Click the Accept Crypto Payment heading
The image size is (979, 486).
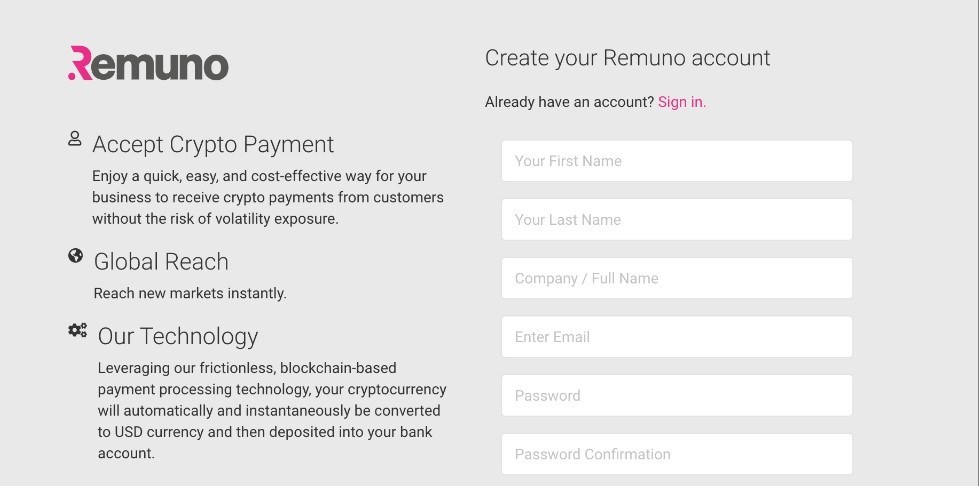[x=213, y=144]
